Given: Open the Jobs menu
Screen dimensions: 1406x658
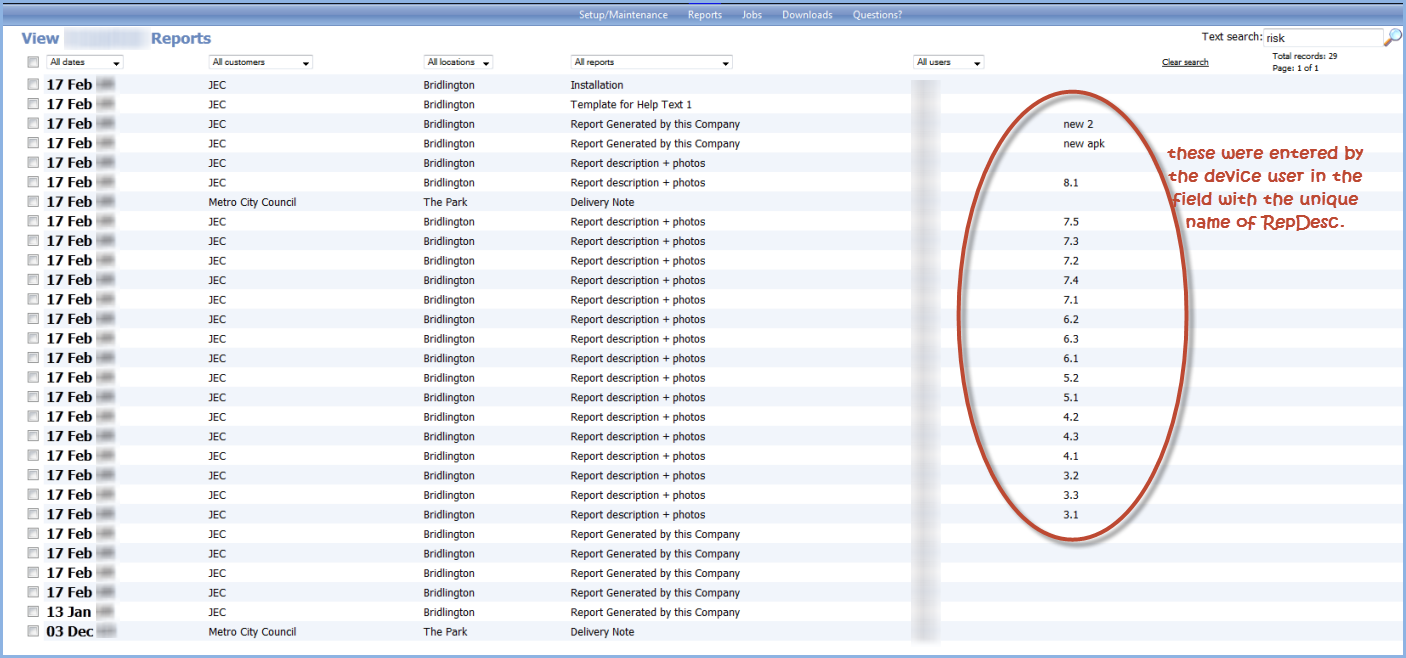Looking at the screenshot, I should coord(752,14).
